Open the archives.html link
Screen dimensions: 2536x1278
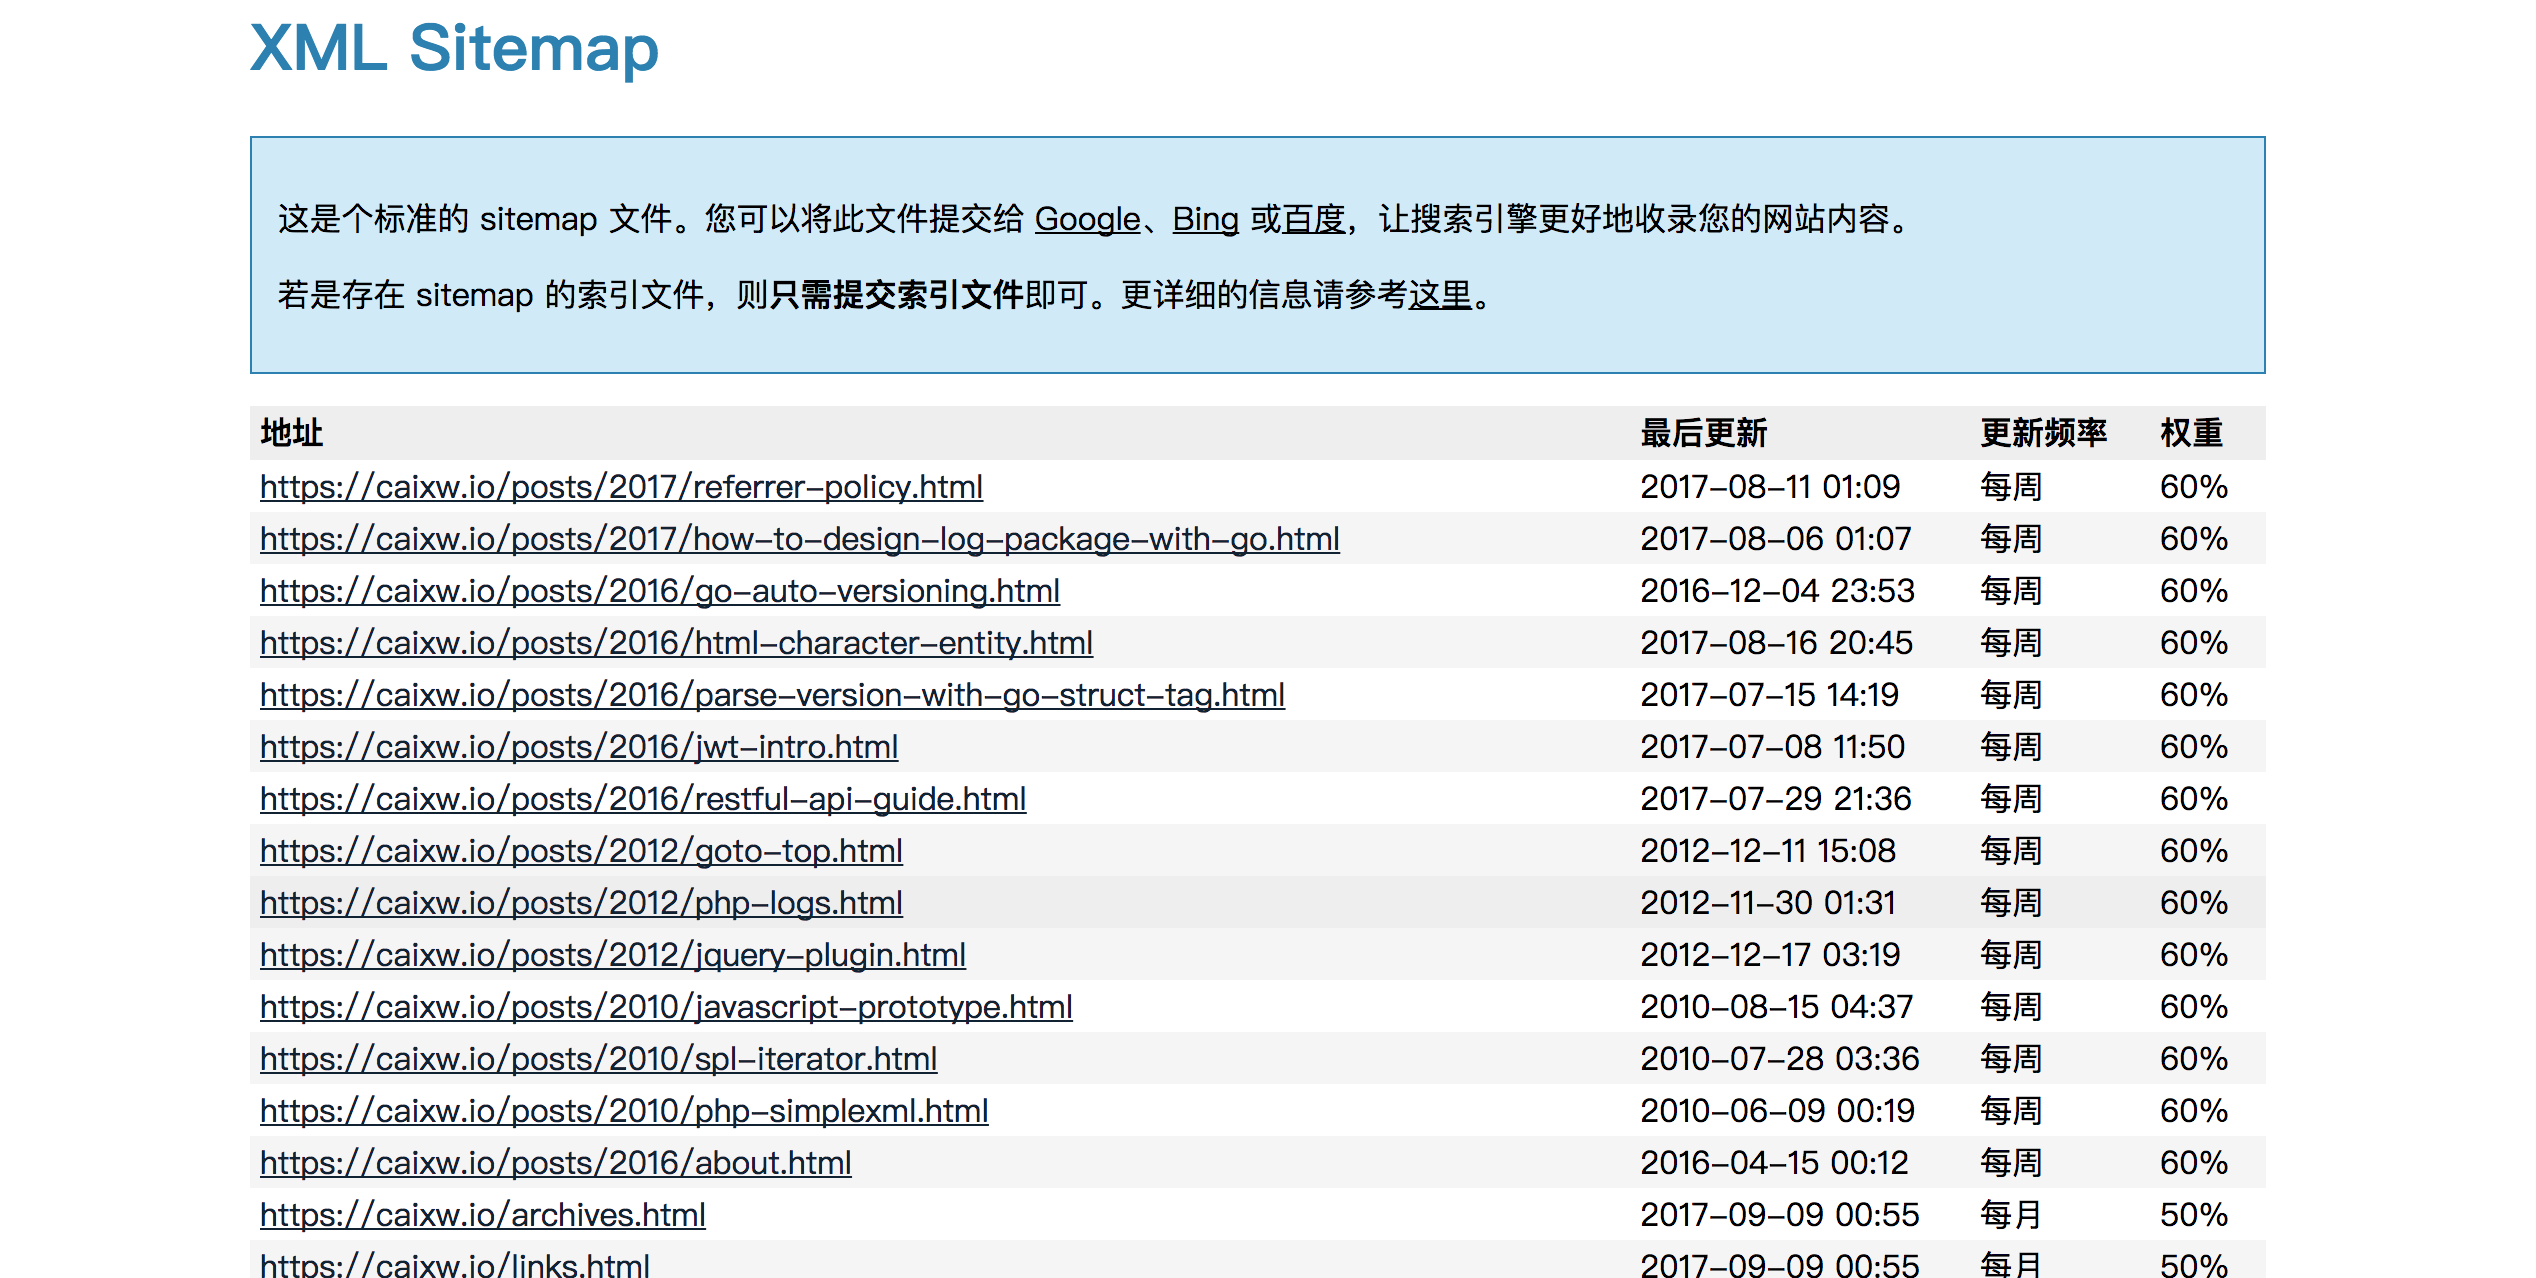(482, 1215)
